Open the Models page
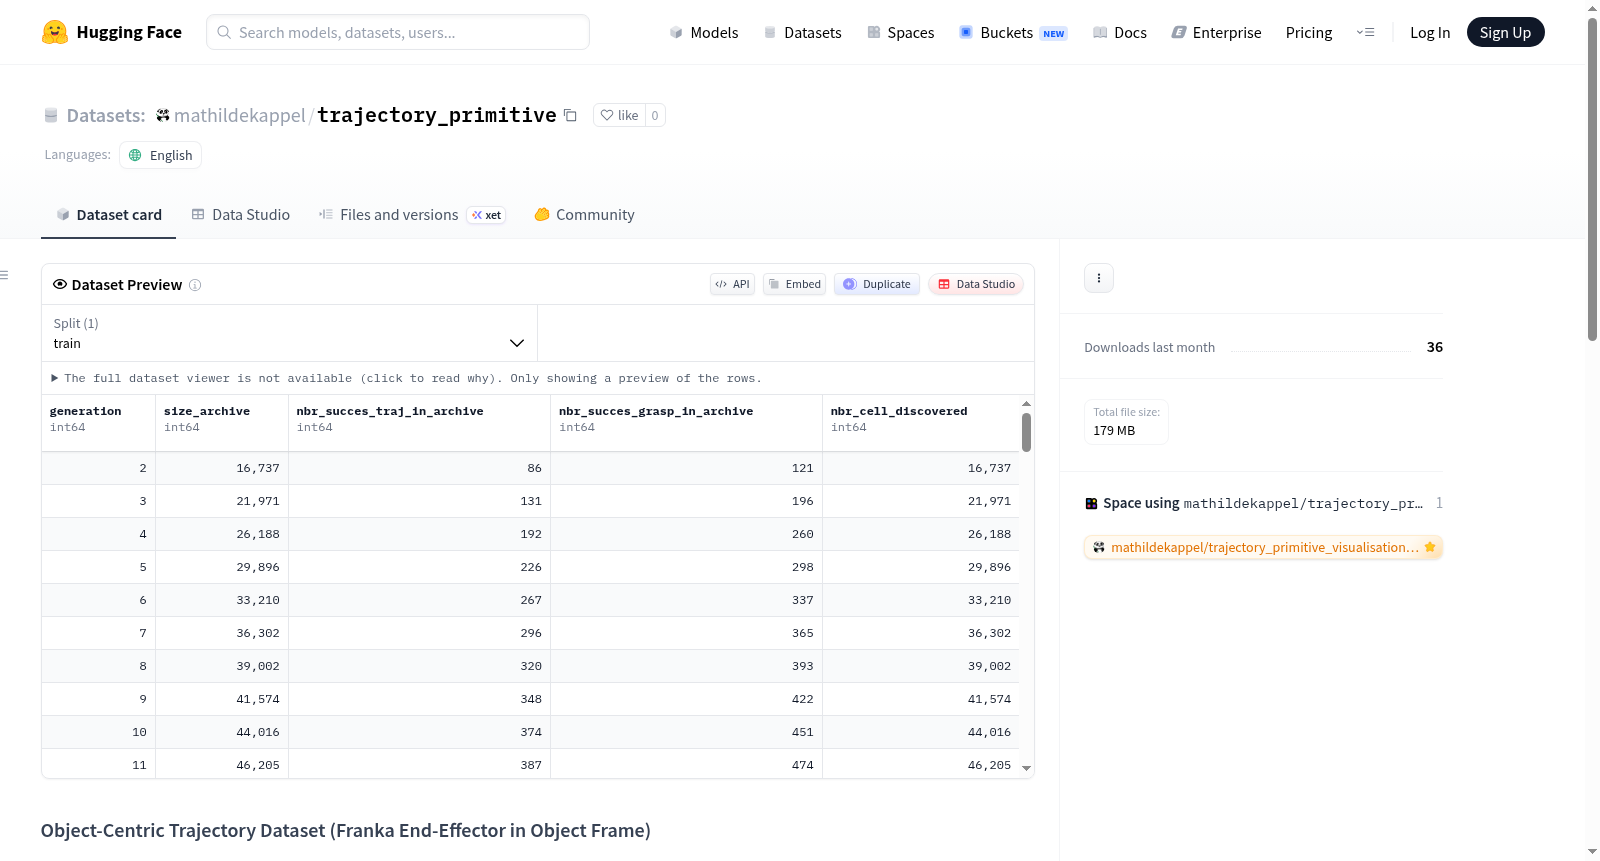The height and width of the screenshot is (861, 1600). [x=704, y=32]
